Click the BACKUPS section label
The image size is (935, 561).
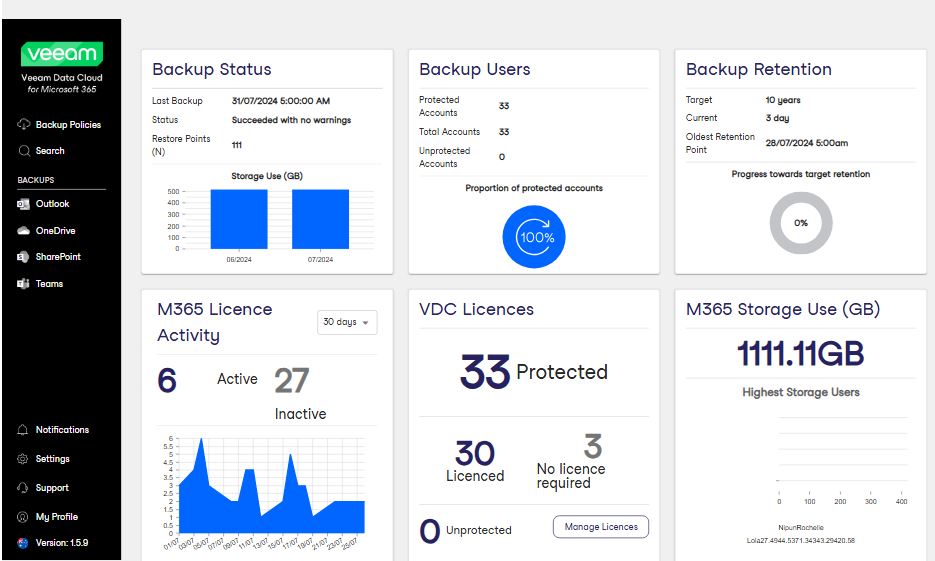[x=36, y=180]
